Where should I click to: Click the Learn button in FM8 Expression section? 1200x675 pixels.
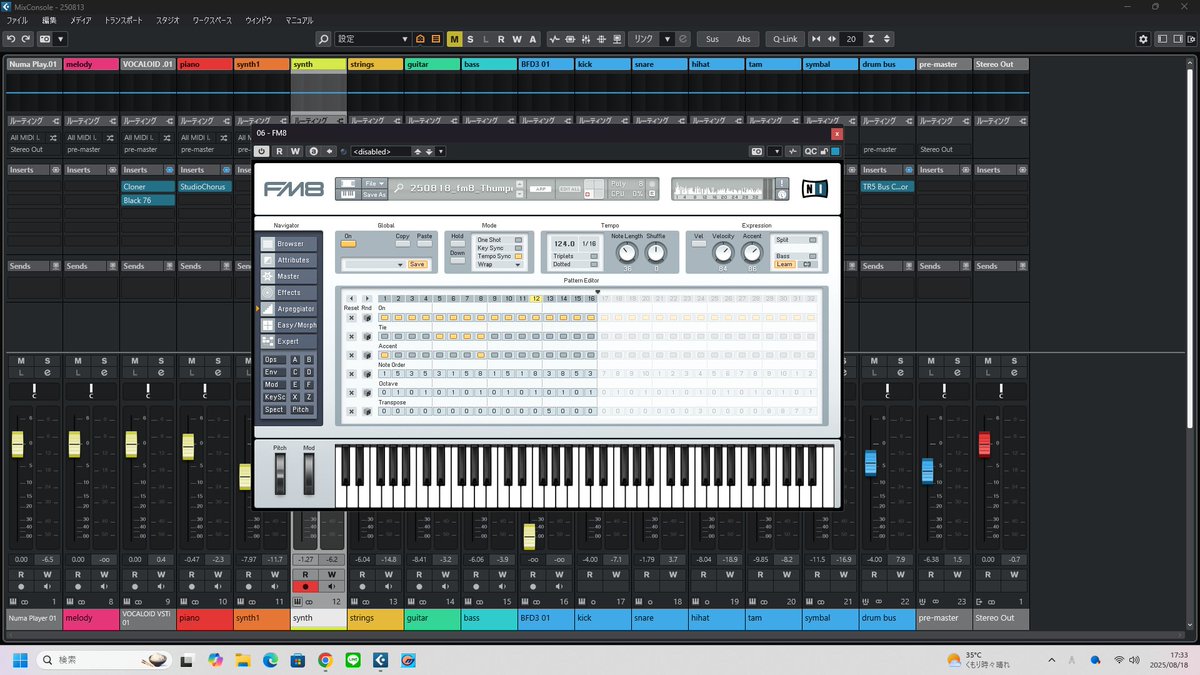pos(786,264)
